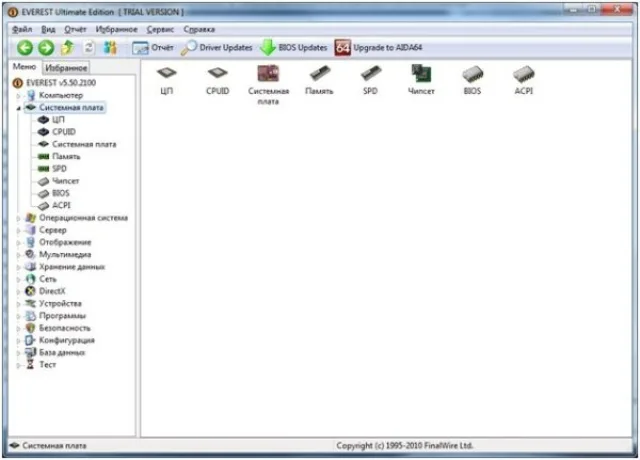
Task: Open the Сервис menu
Action: pos(160,29)
